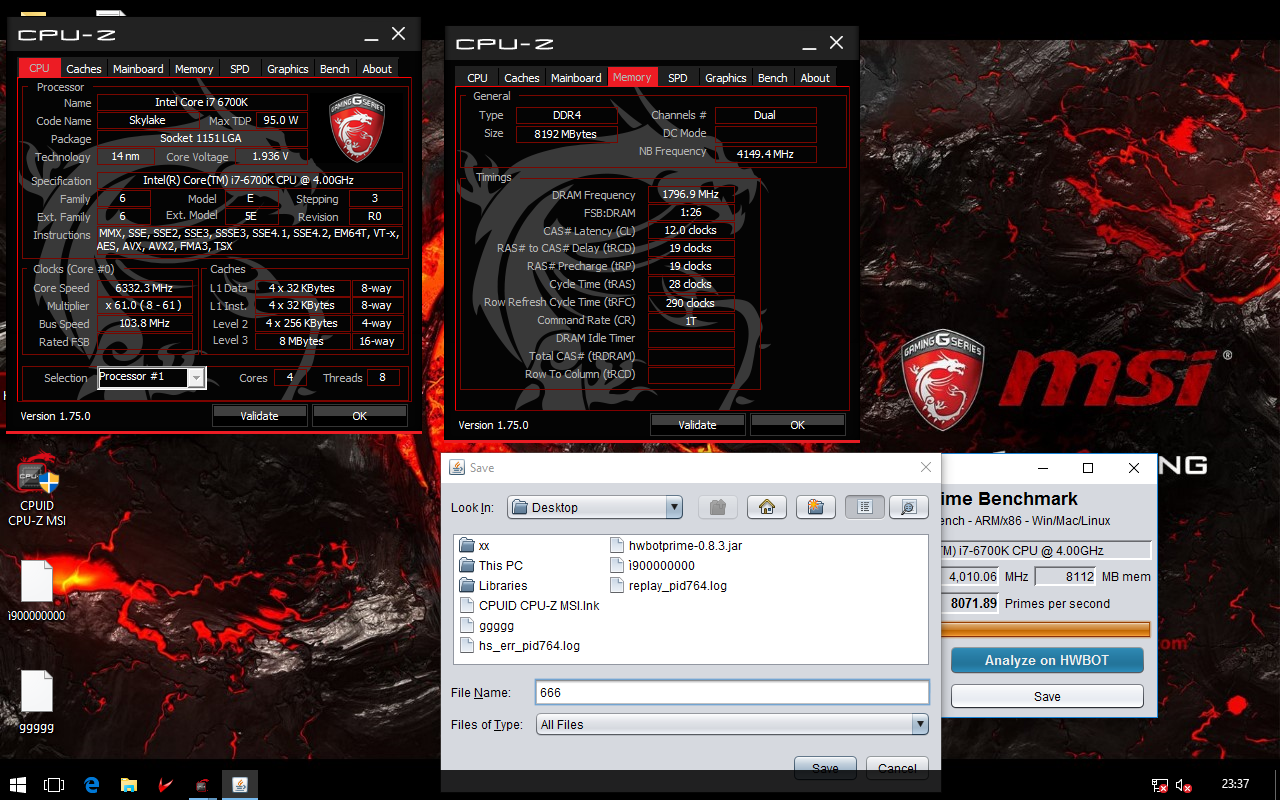This screenshot has height=800, width=1280.
Task: Select hs_err_pid764.log in file list
Action: (x=520, y=646)
